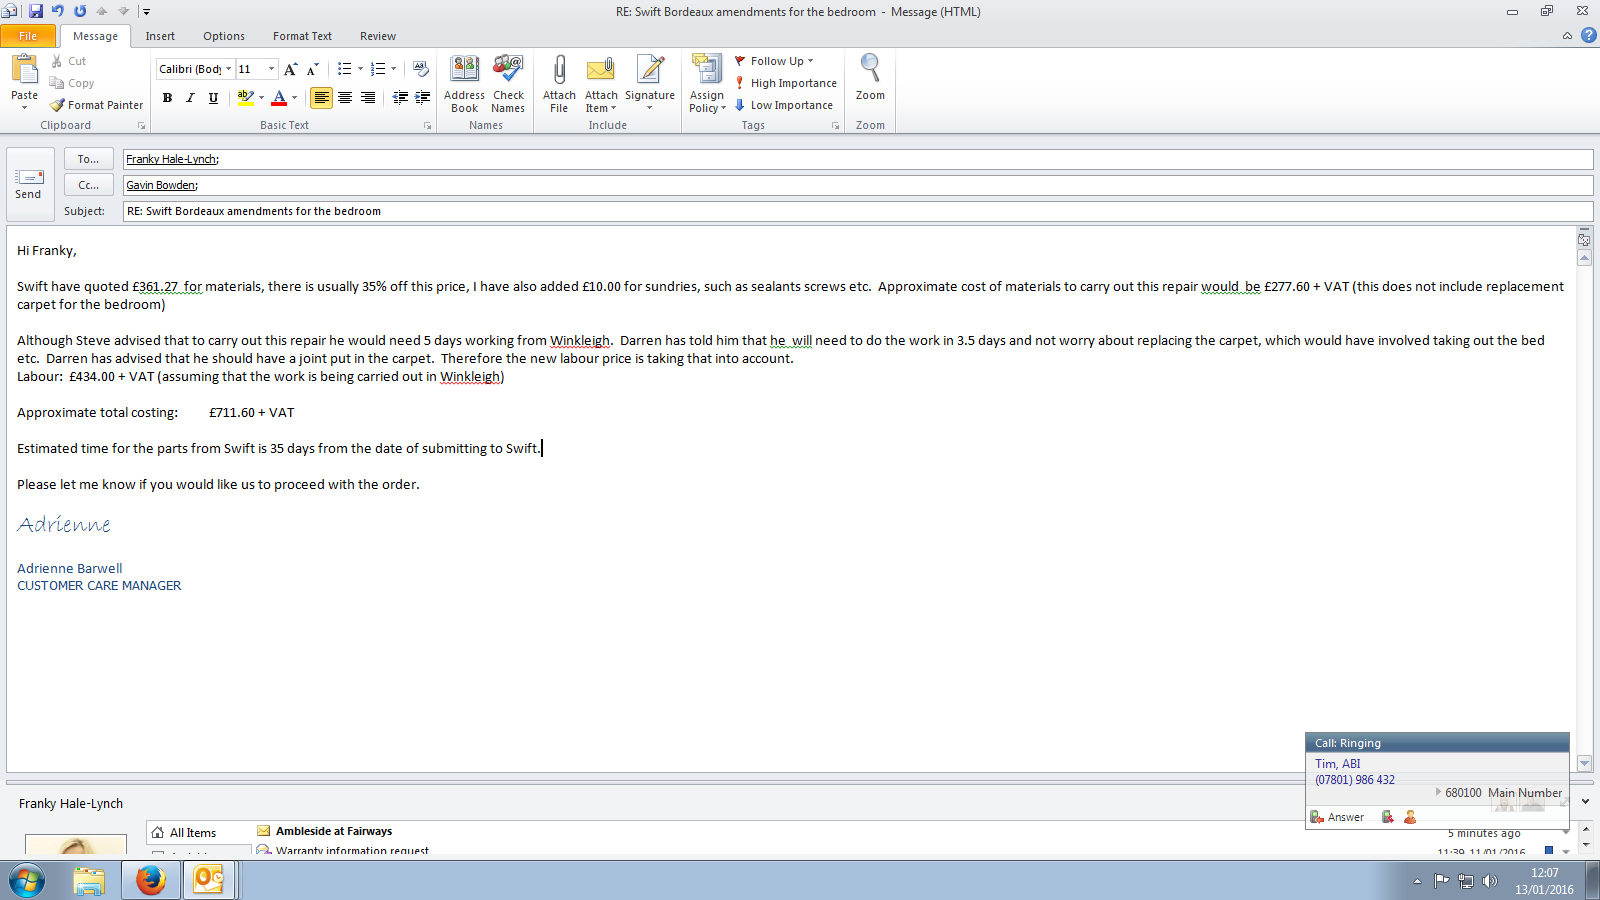Open Firefox from the taskbar
This screenshot has height=900, width=1600.
pyautogui.click(x=150, y=880)
